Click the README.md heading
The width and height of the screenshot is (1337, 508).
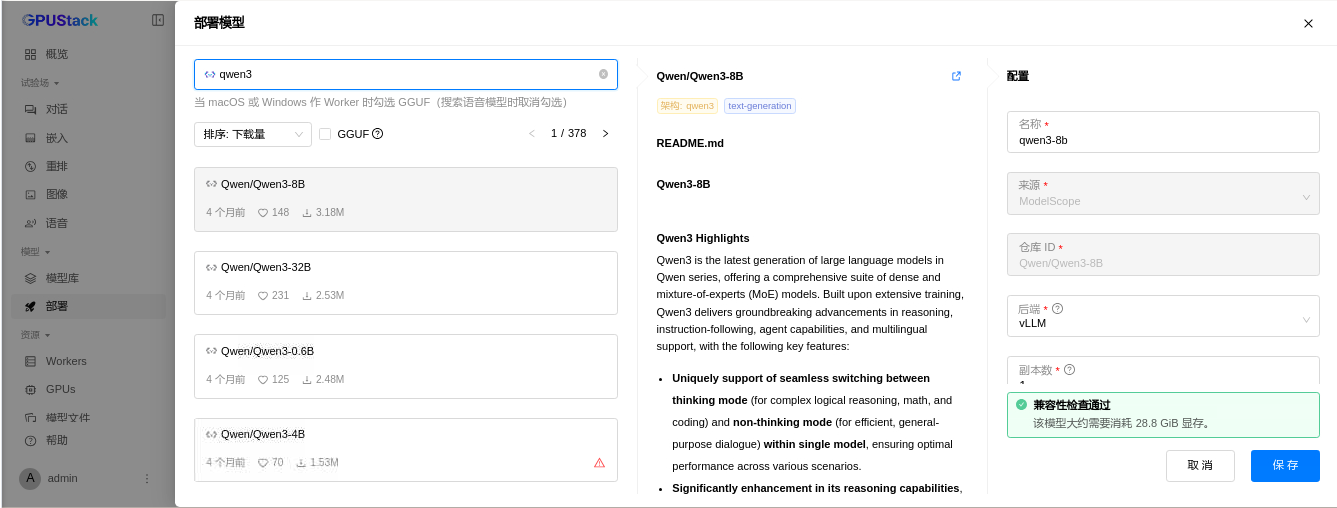point(690,143)
